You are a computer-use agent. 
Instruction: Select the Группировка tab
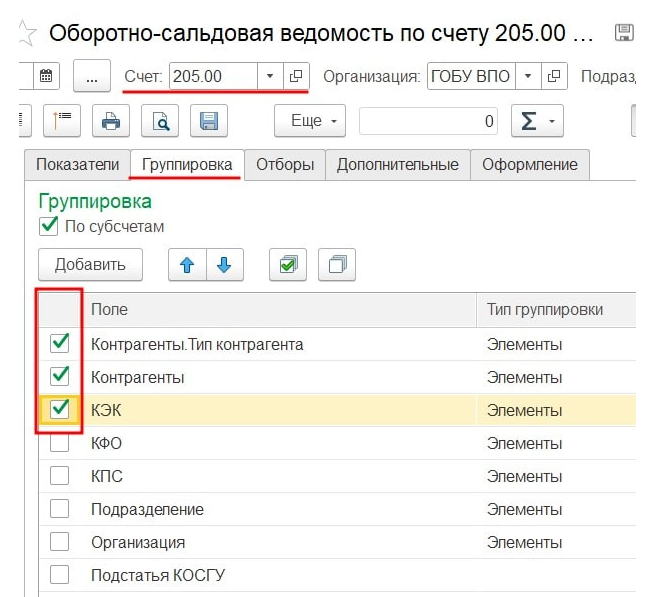(x=187, y=165)
